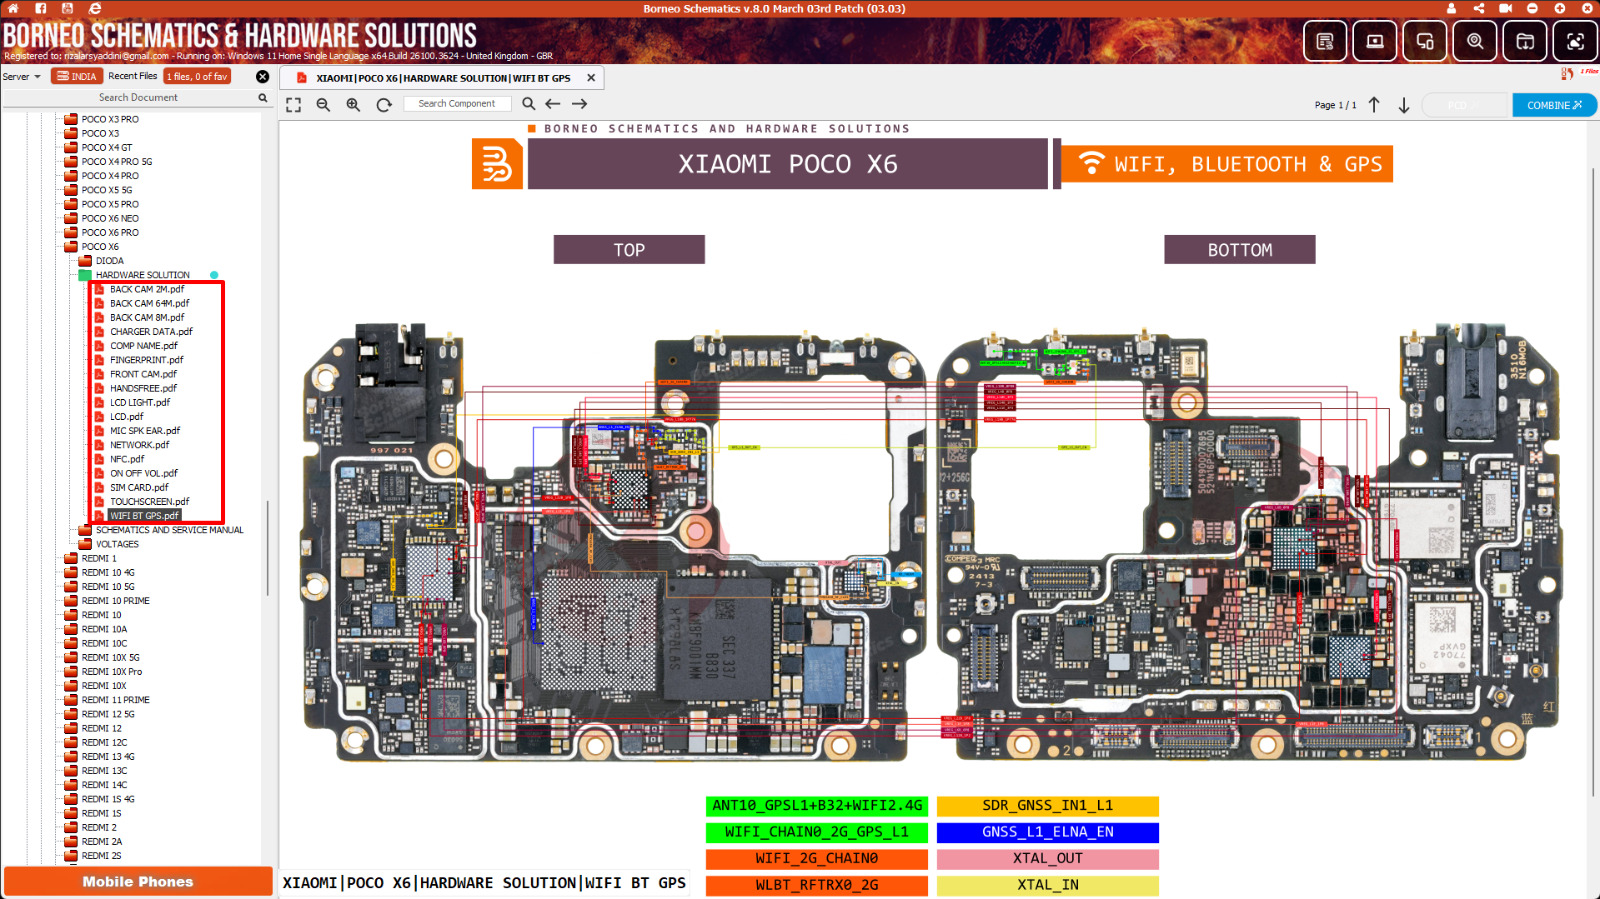Open BACK CAM 2M.pdf
Image resolution: width=1600 pixels, height=899 pixels.
click(147, 289)
